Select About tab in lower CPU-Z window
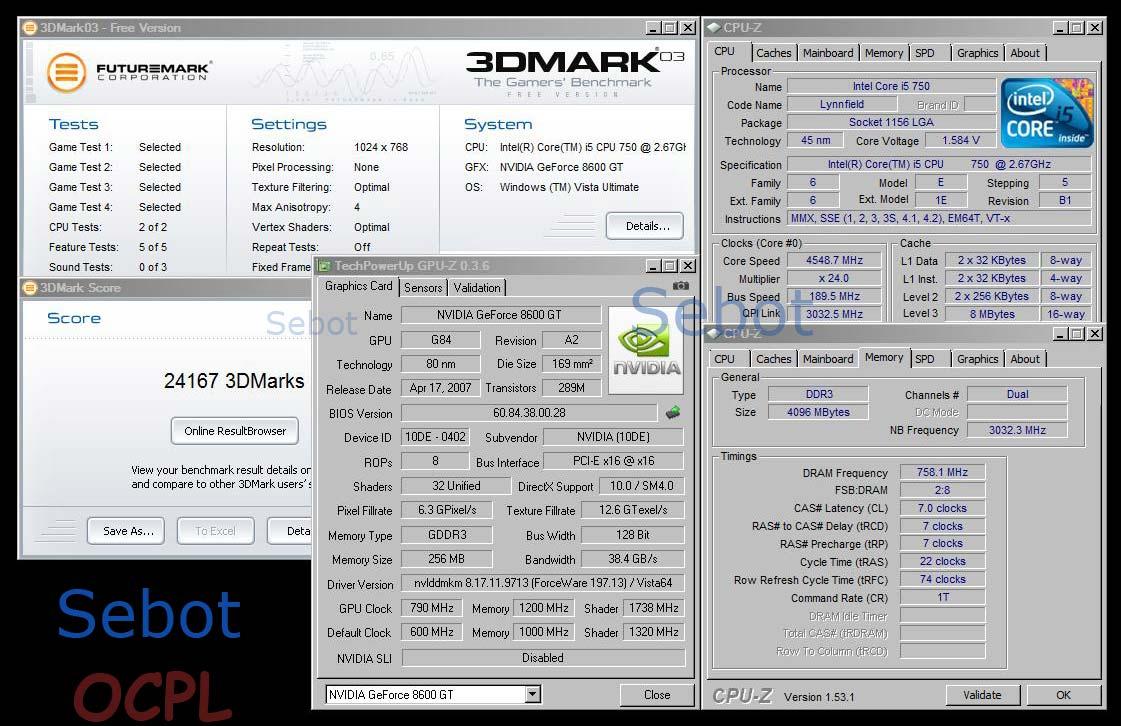This screenshot has width=1121, height=726. pyautogui.click(x=1024, y=359)
